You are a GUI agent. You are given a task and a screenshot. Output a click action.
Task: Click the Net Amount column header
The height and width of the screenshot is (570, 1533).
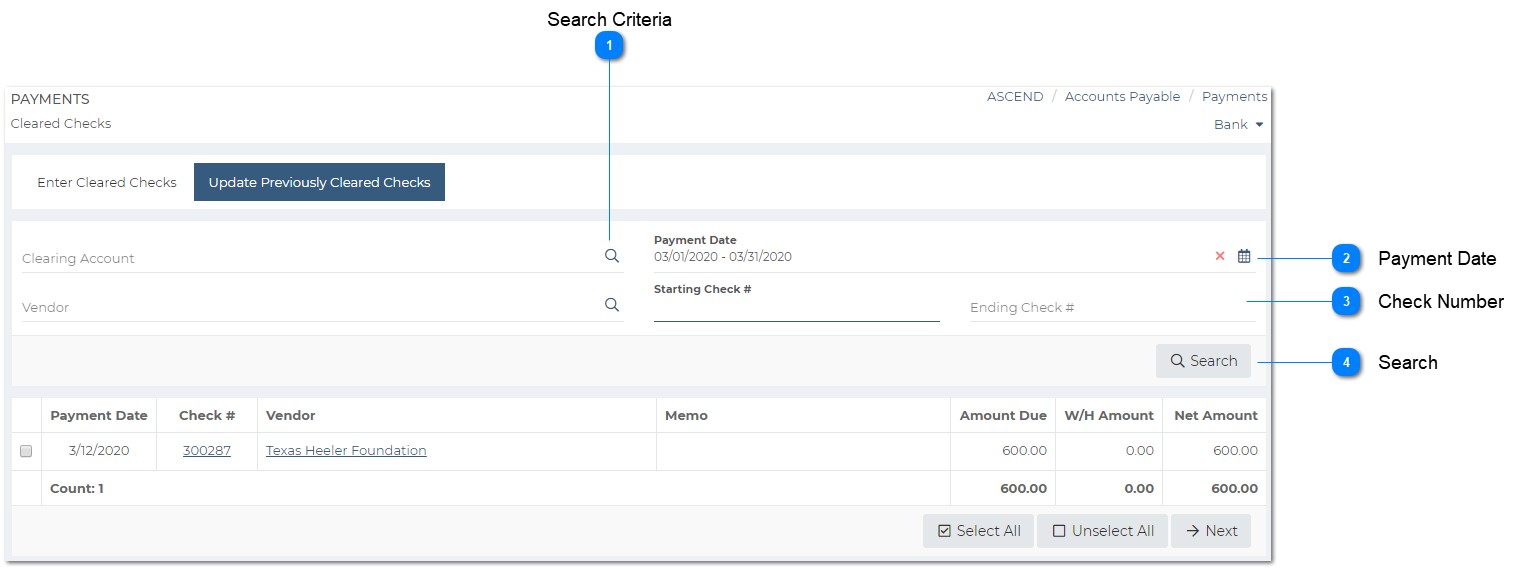[1215, 415]
